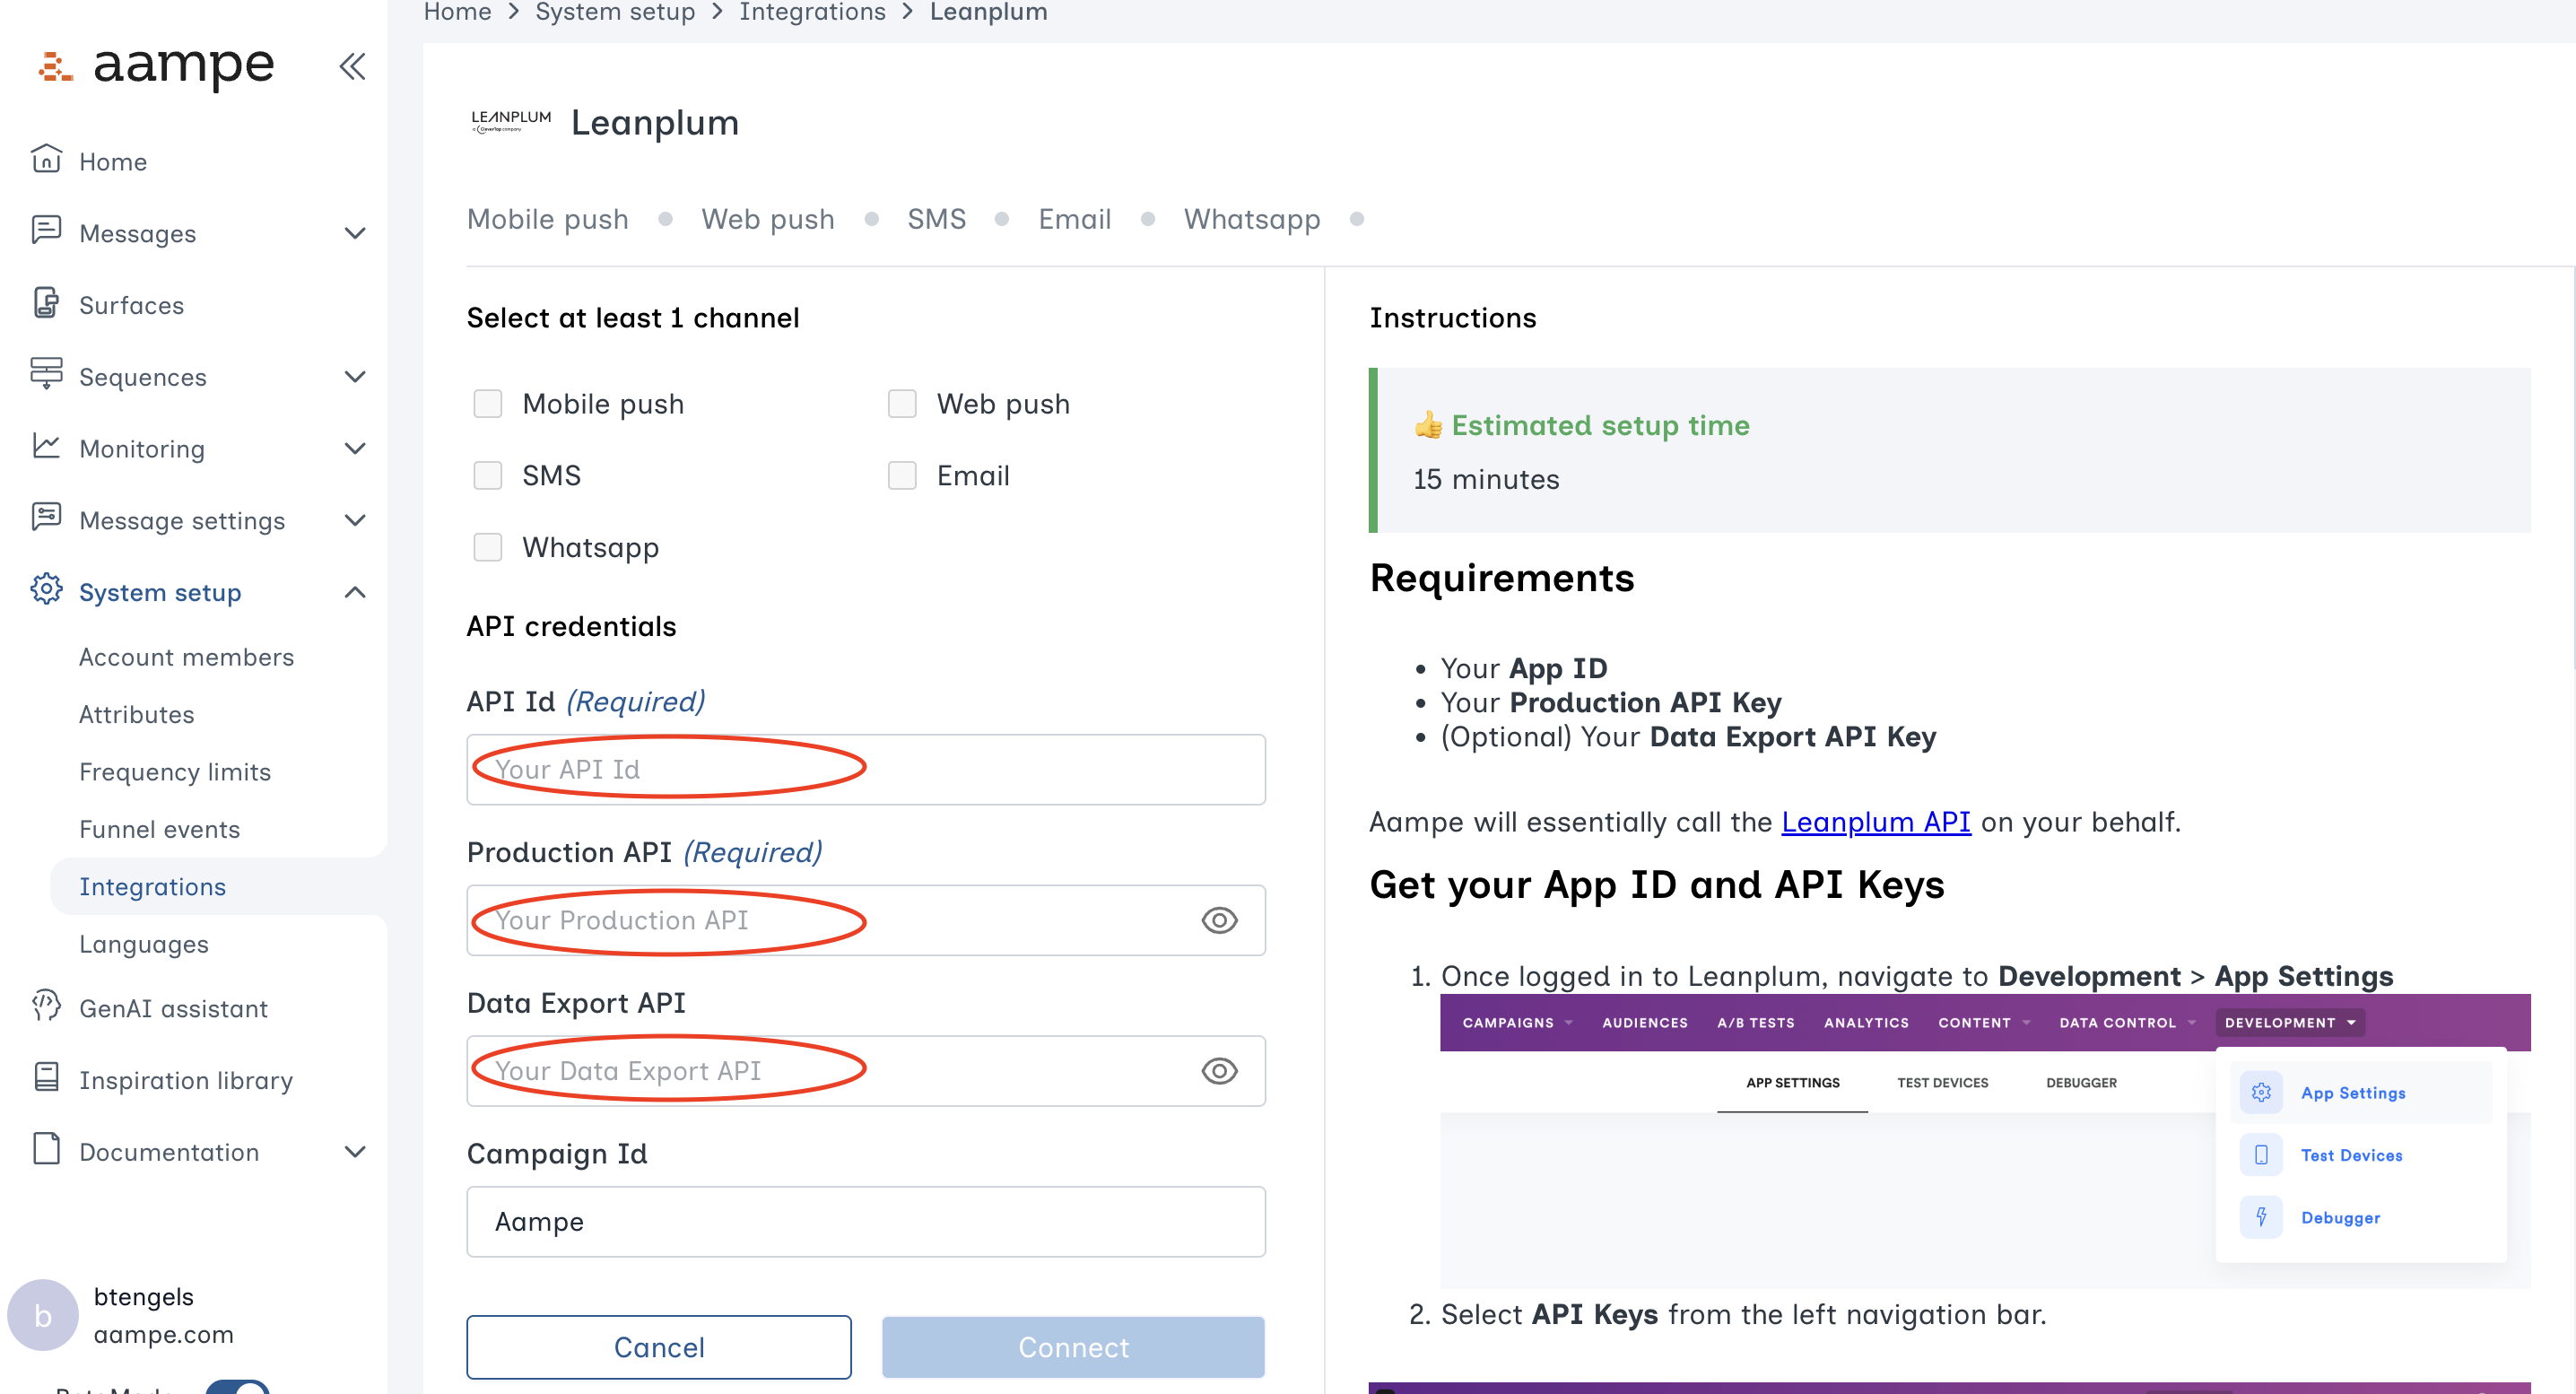The width and height of the screenshot is (2576, 1394).
Task: Go to Frequency limits page
Action: click(175, 771)
